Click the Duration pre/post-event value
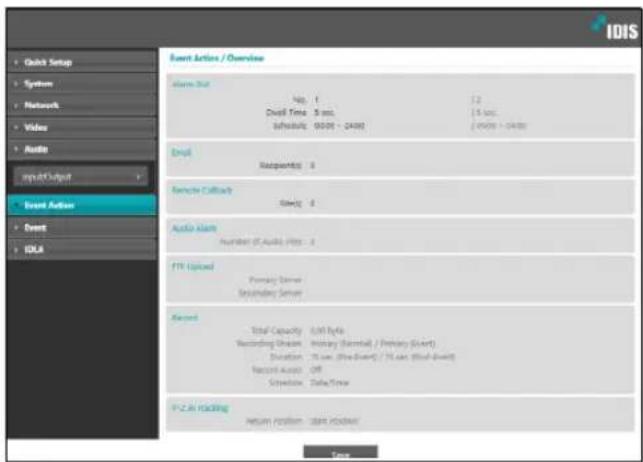 tap(383, 357)
